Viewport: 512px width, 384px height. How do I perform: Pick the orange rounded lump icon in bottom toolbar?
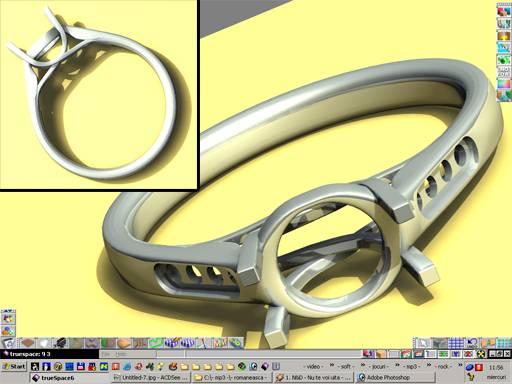coord(124,343)
